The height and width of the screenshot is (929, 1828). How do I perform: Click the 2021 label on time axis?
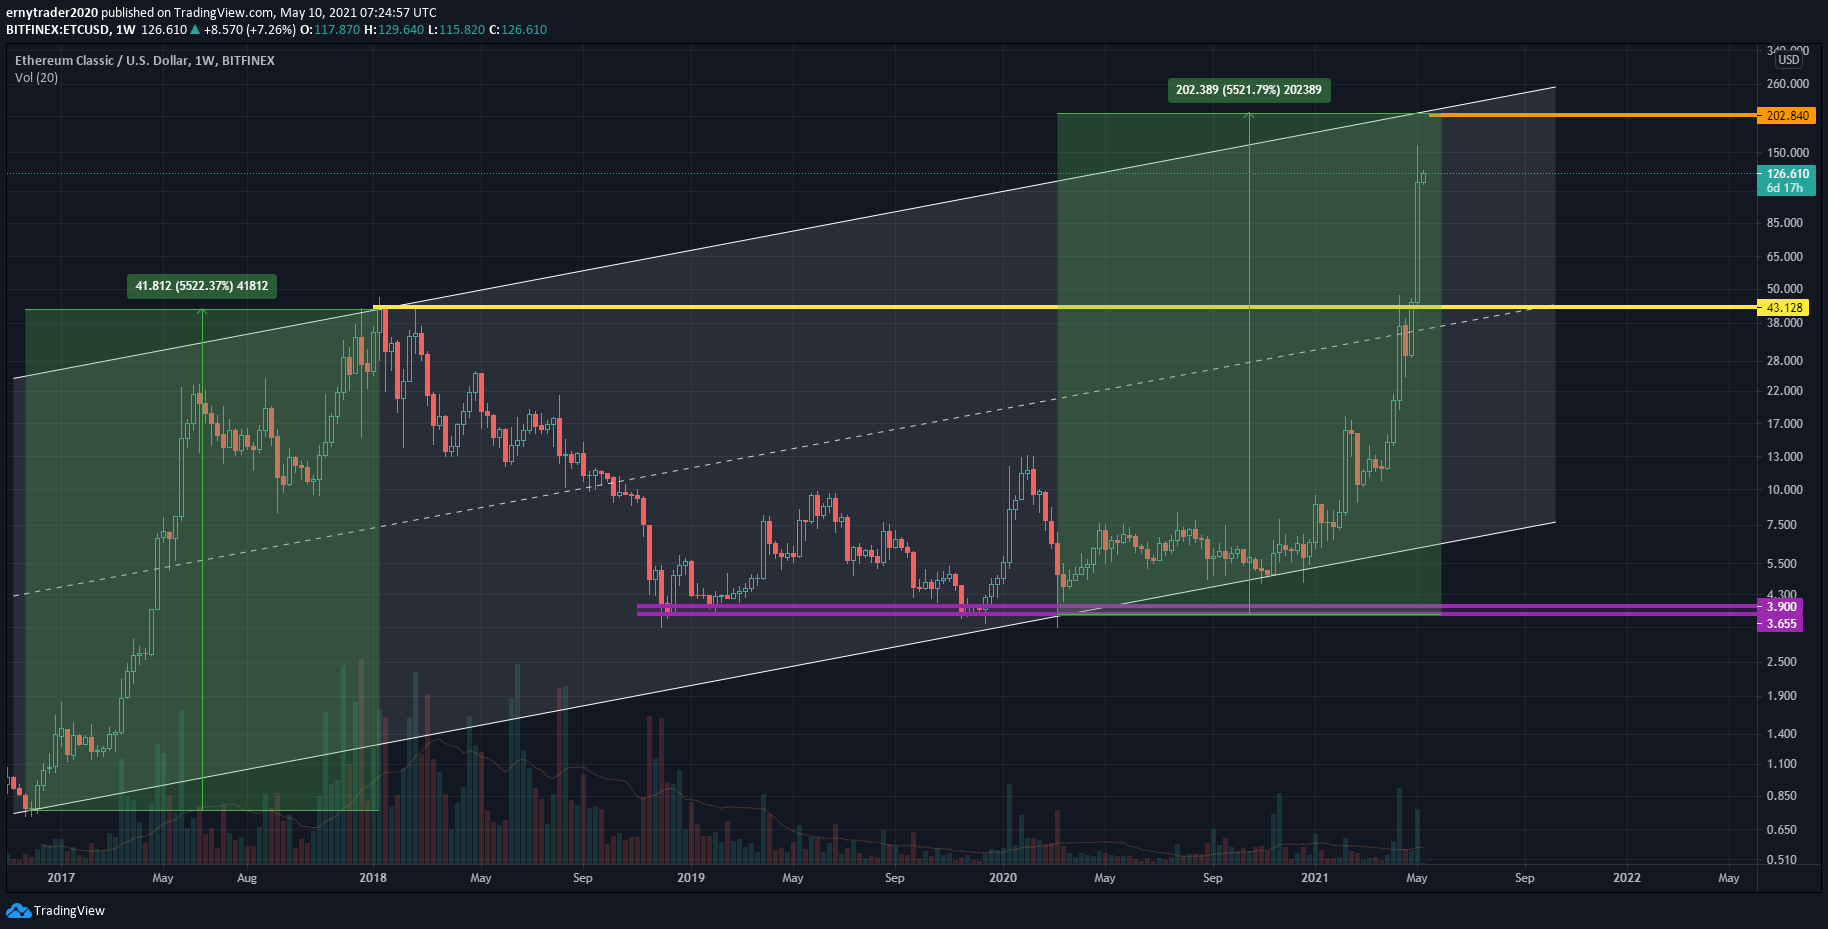click(x=1315, y=878)
